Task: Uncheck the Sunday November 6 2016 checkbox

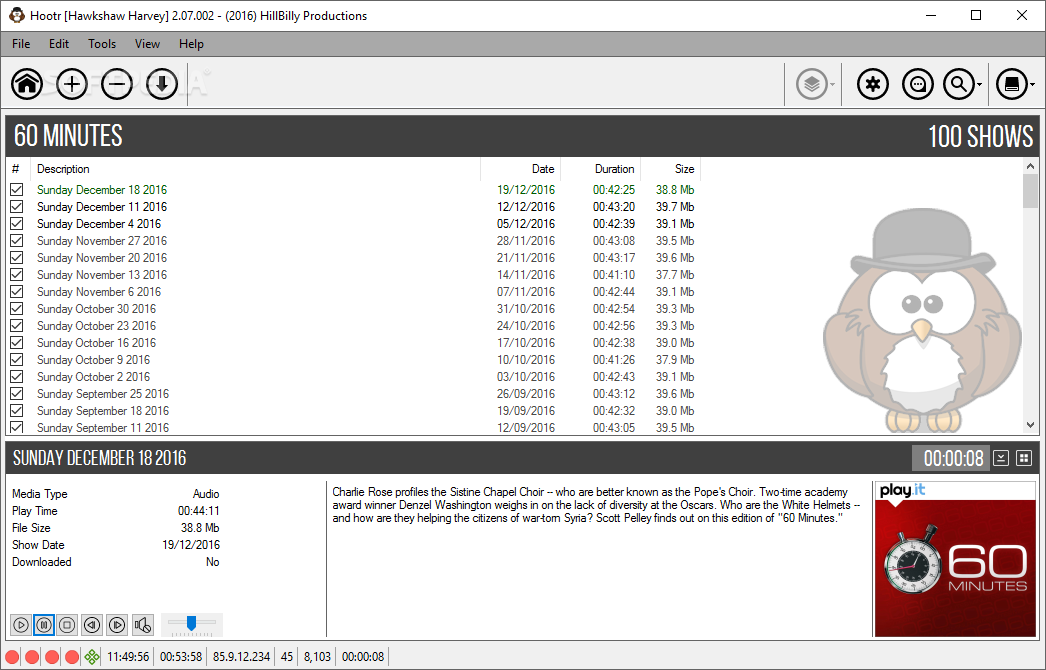Action: point(17,292)
